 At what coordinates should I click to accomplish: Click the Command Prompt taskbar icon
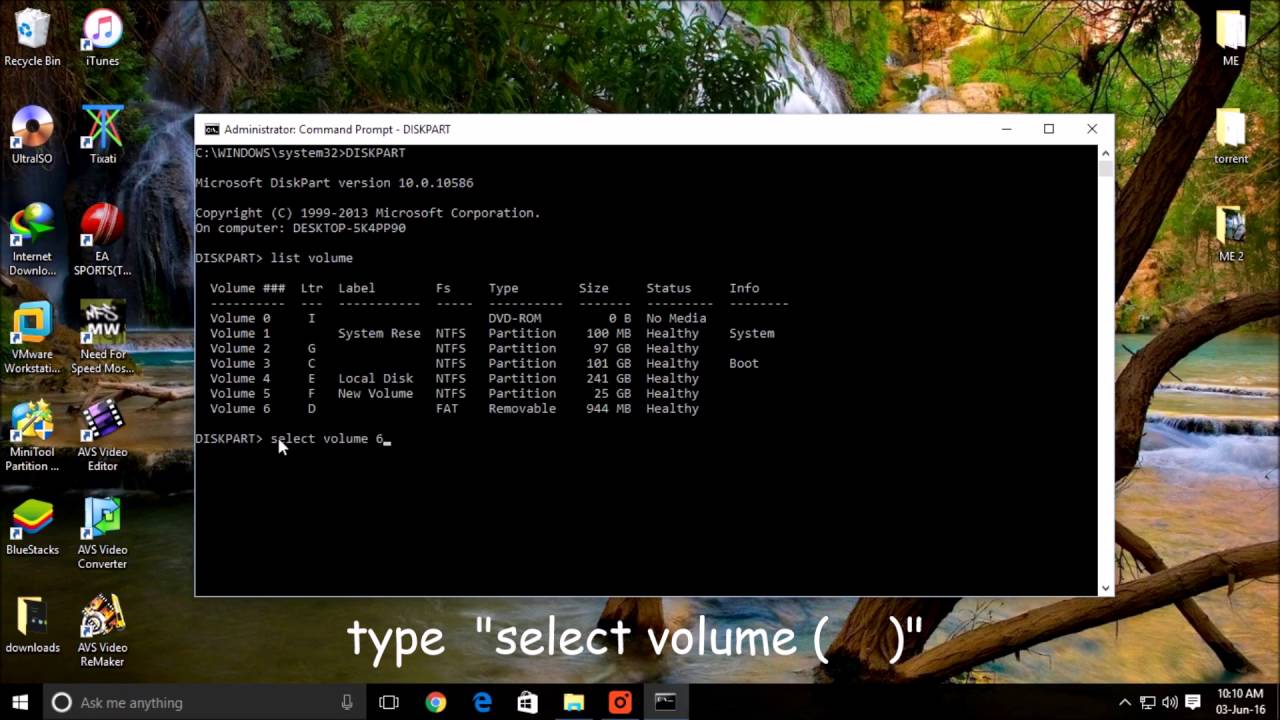666,702
